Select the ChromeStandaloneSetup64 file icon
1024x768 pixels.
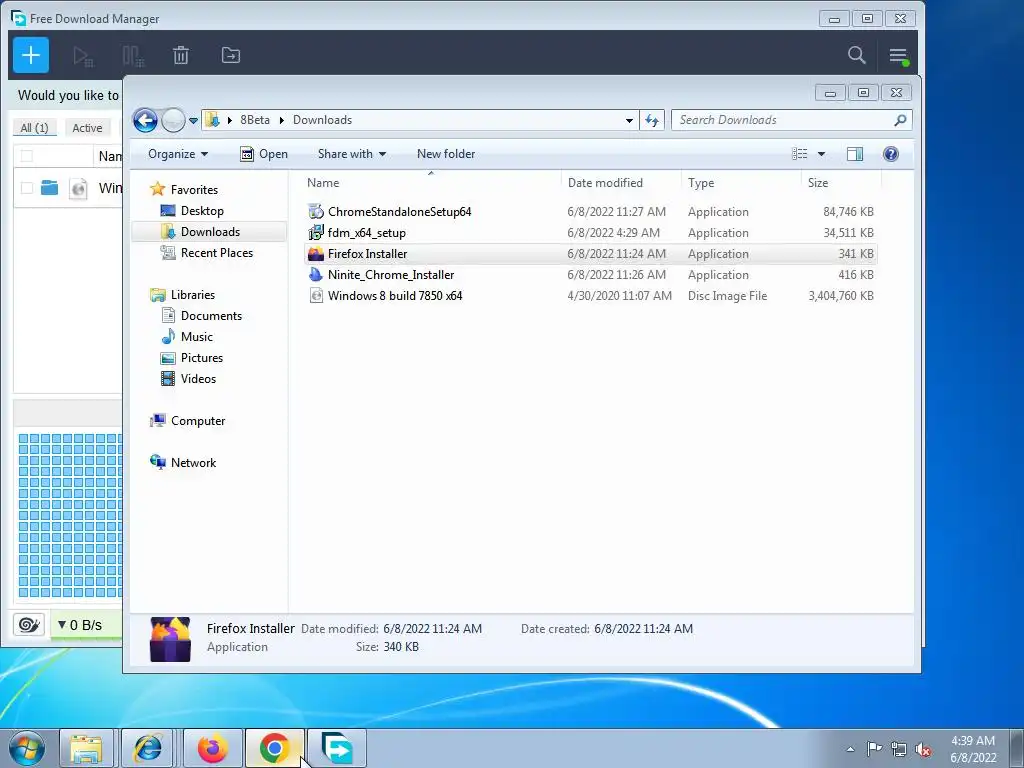tap(315, 212)
